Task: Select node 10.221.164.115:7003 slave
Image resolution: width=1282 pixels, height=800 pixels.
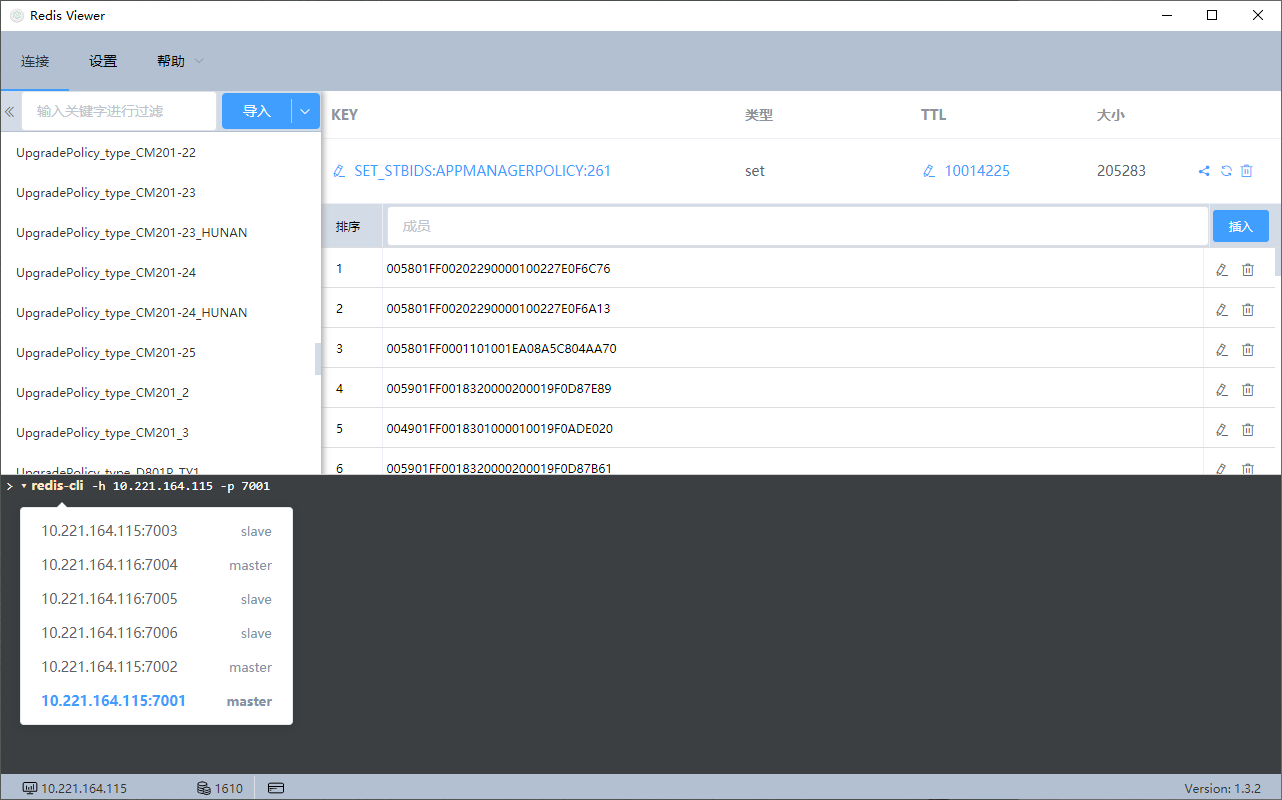Action: pyautogui.click(x=156, y=531)
